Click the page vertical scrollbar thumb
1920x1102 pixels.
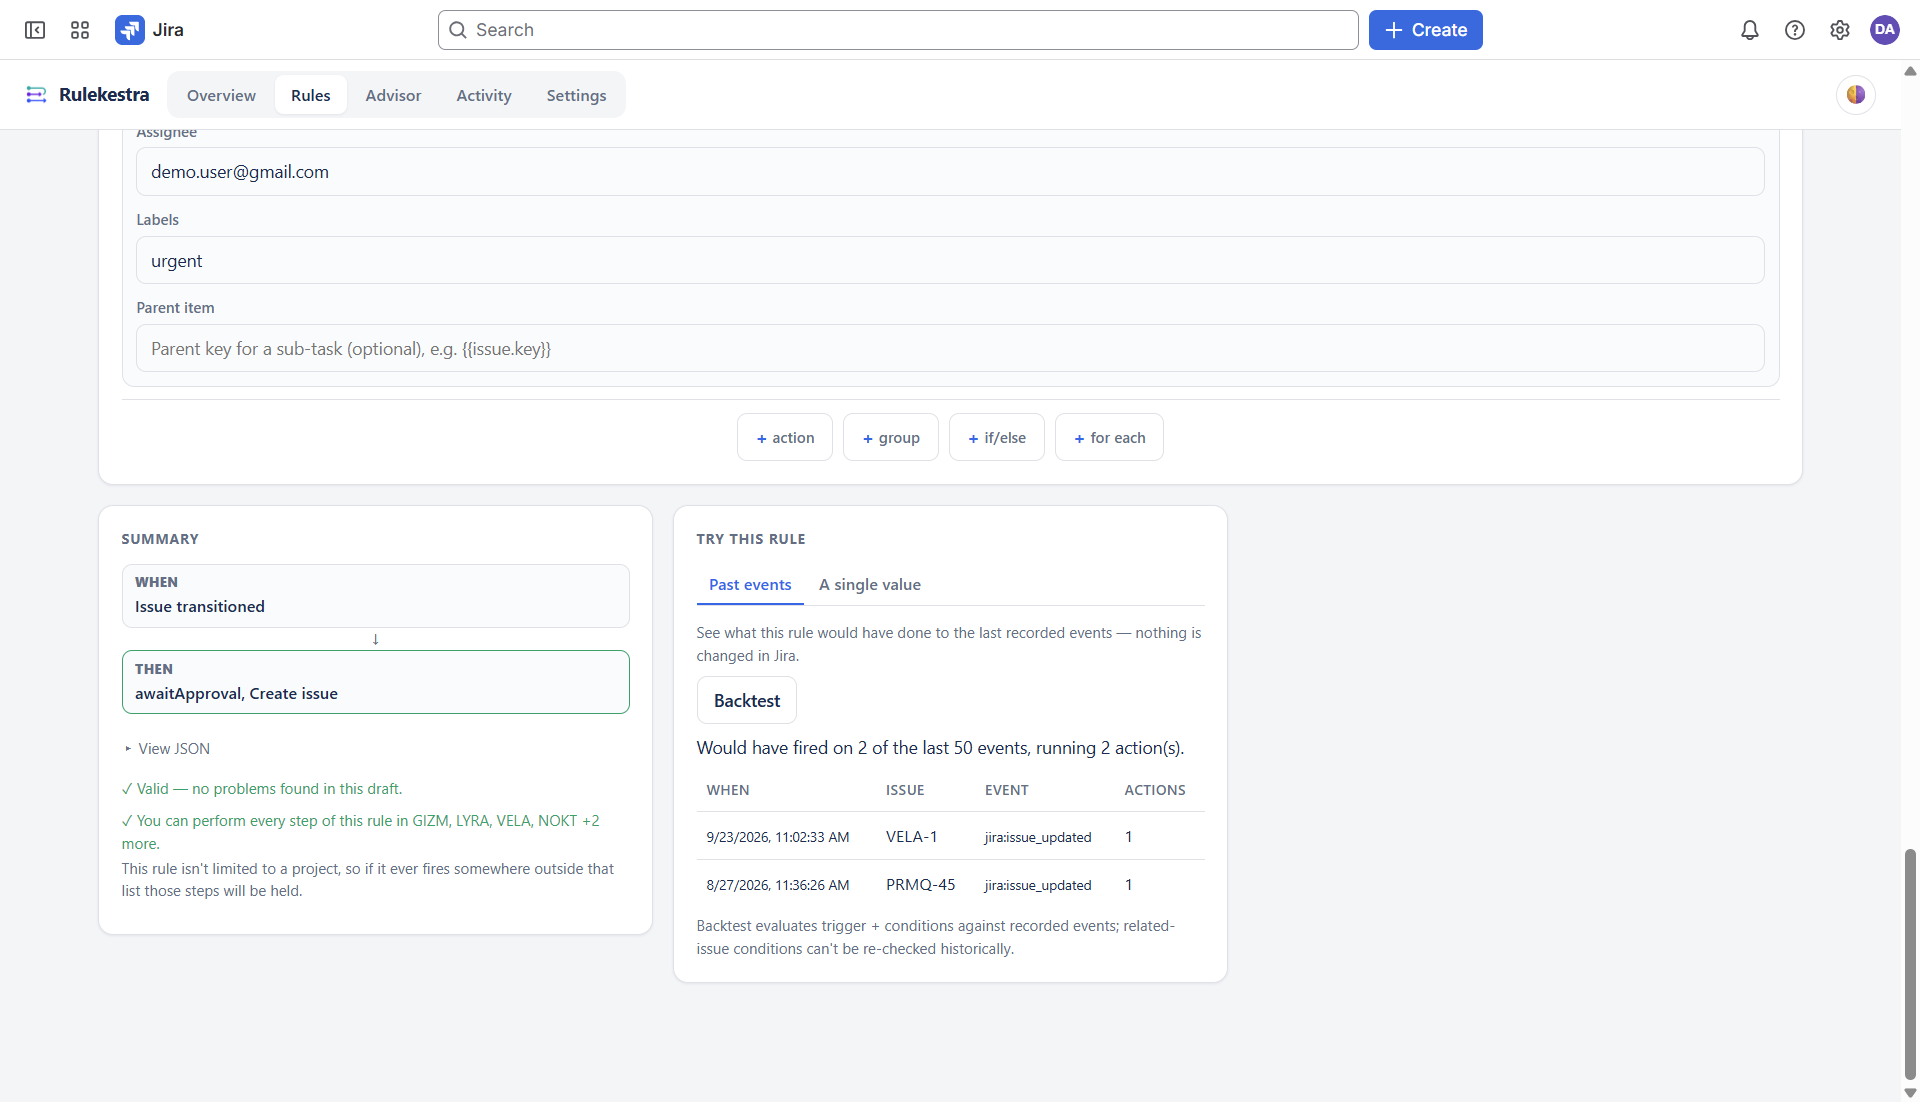pos(1910,964)
